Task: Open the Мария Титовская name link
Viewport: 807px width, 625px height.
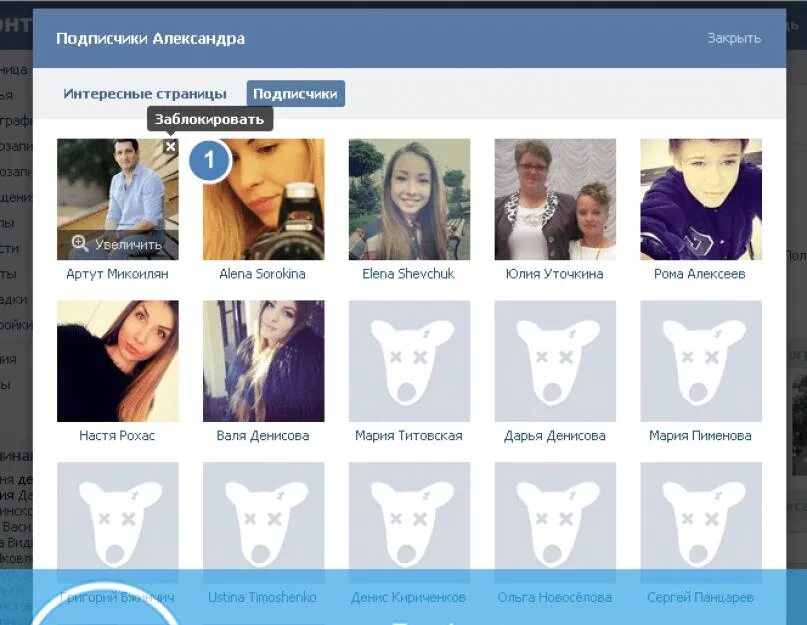Action: [409, 436]
